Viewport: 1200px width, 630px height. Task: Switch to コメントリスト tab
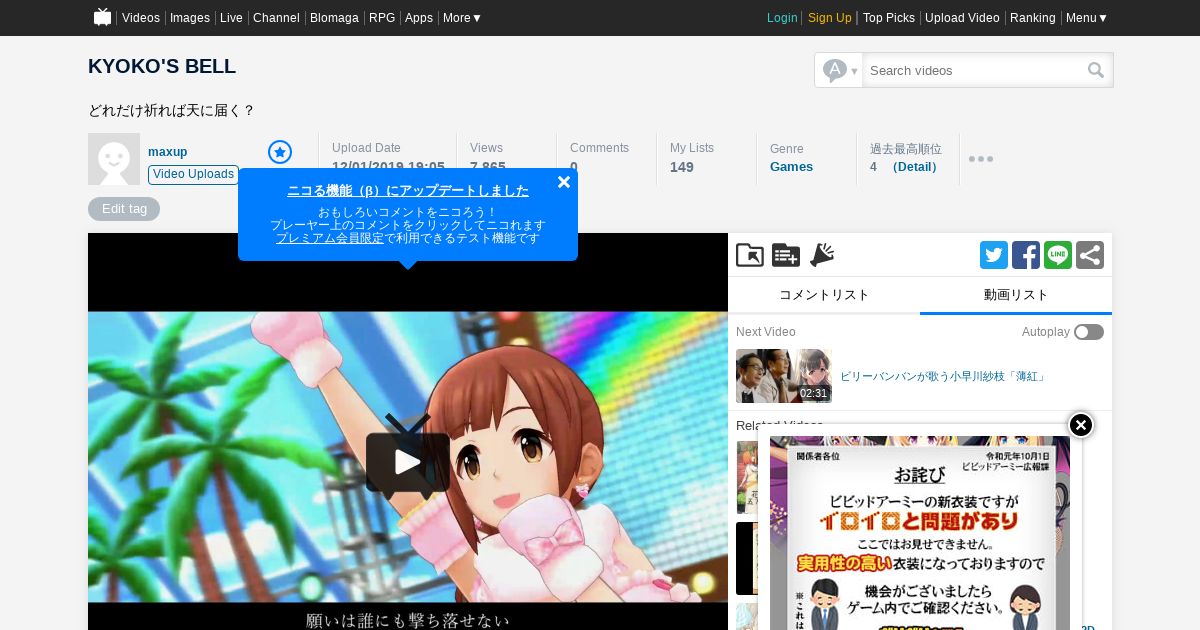(x=824, y=295)
